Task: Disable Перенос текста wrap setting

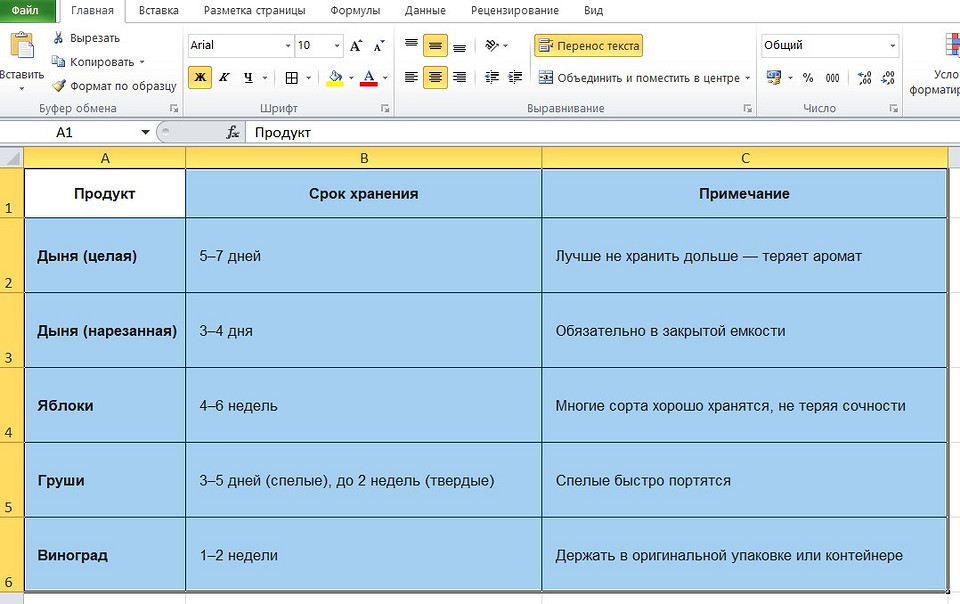Action: point(590,45)
